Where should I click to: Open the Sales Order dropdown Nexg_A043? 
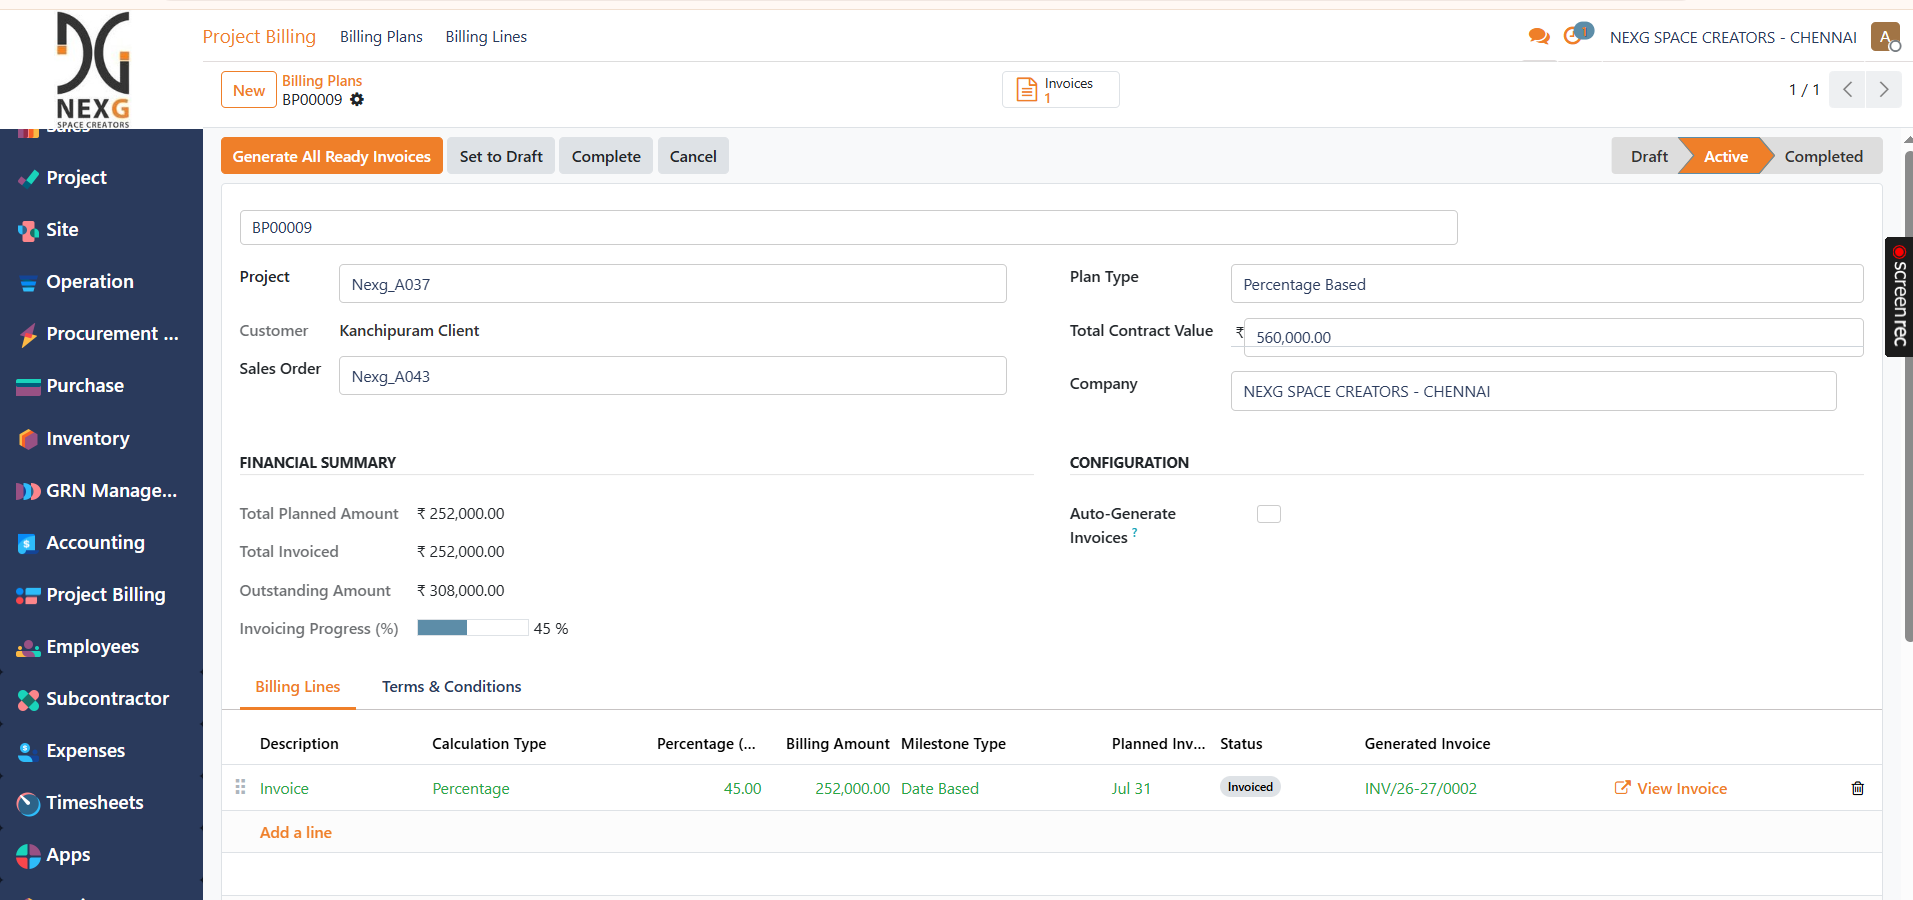(672, 376)
